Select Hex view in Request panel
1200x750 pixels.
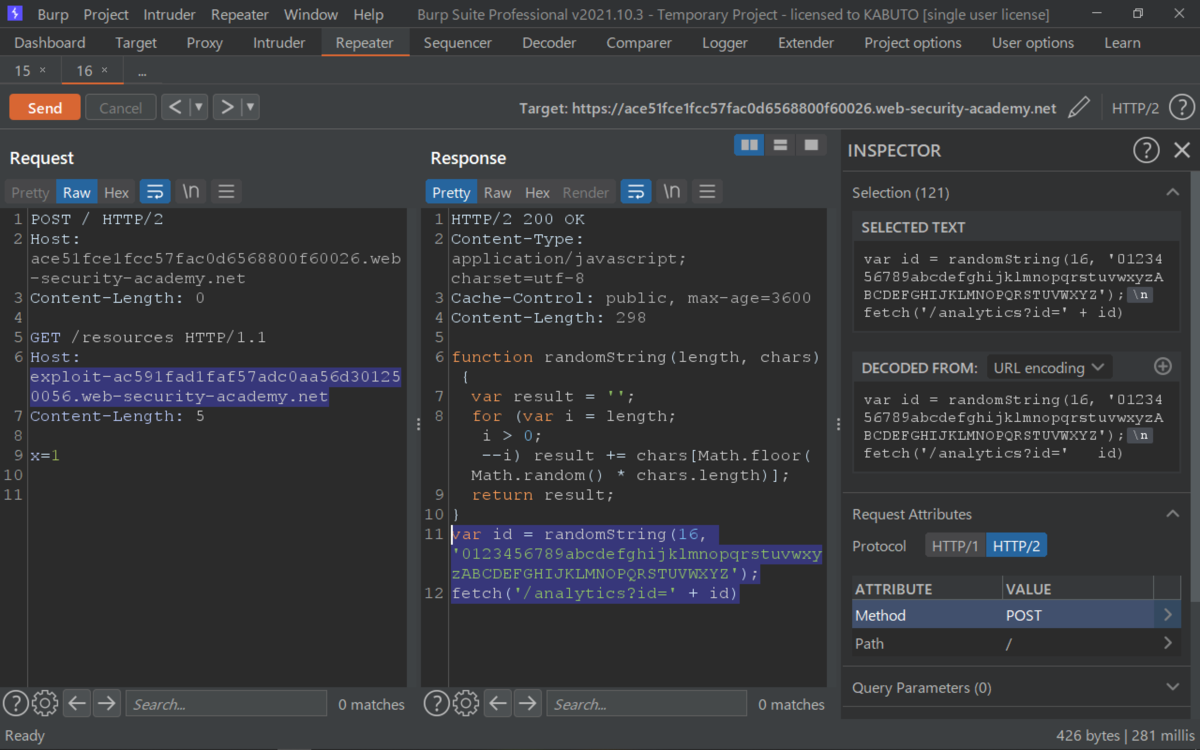click(117, 192)
